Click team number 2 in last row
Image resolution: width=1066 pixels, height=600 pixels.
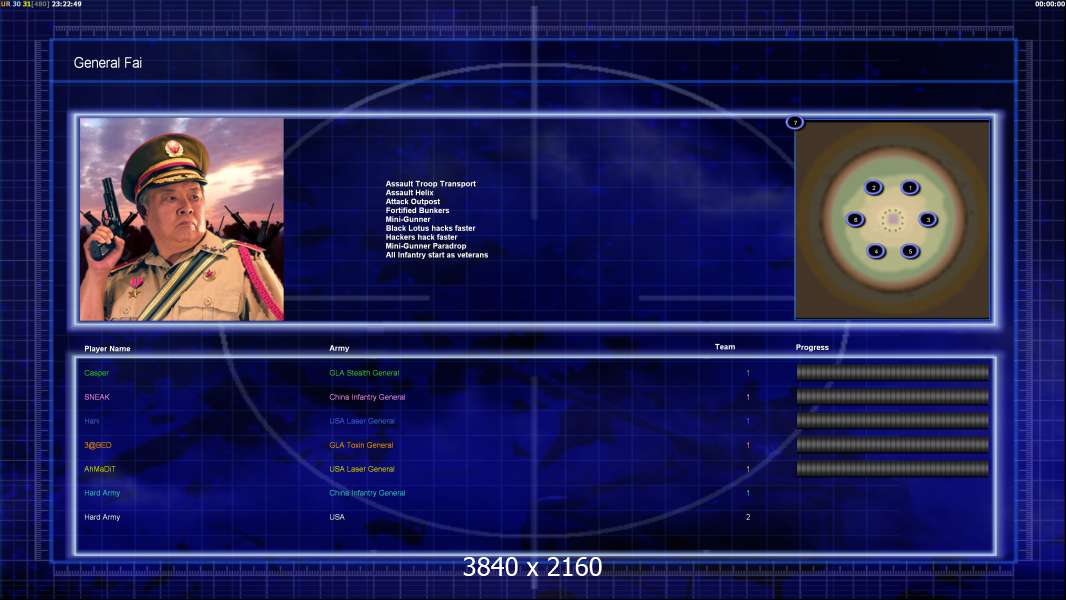point(748,517)
